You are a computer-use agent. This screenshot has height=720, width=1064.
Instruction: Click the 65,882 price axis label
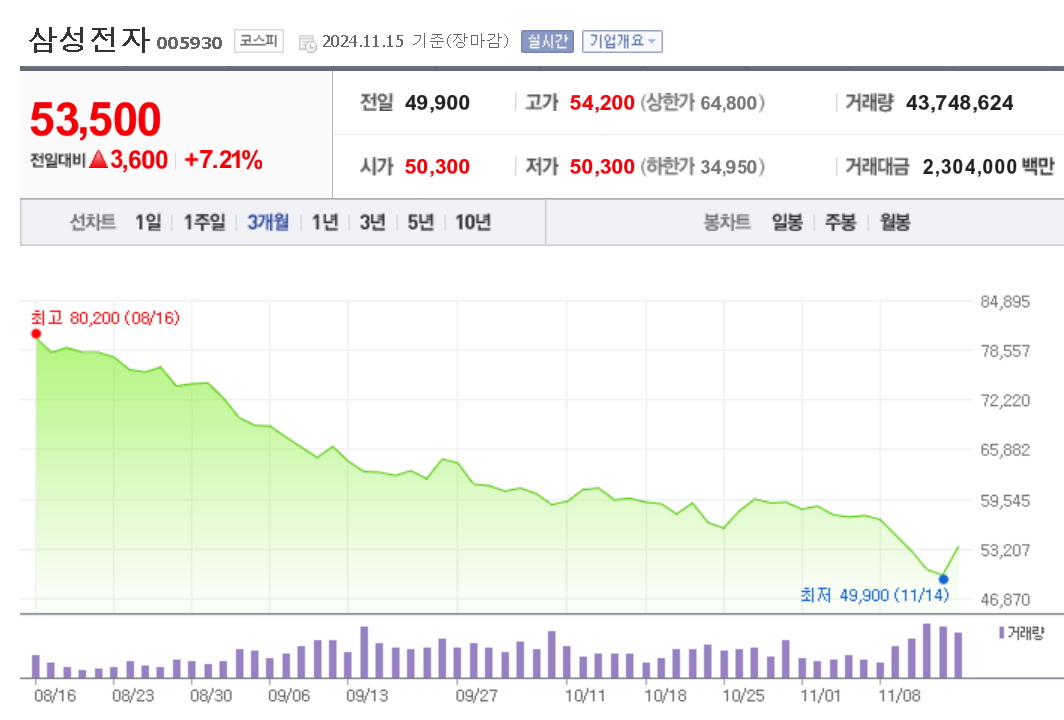coord(1005,450)
